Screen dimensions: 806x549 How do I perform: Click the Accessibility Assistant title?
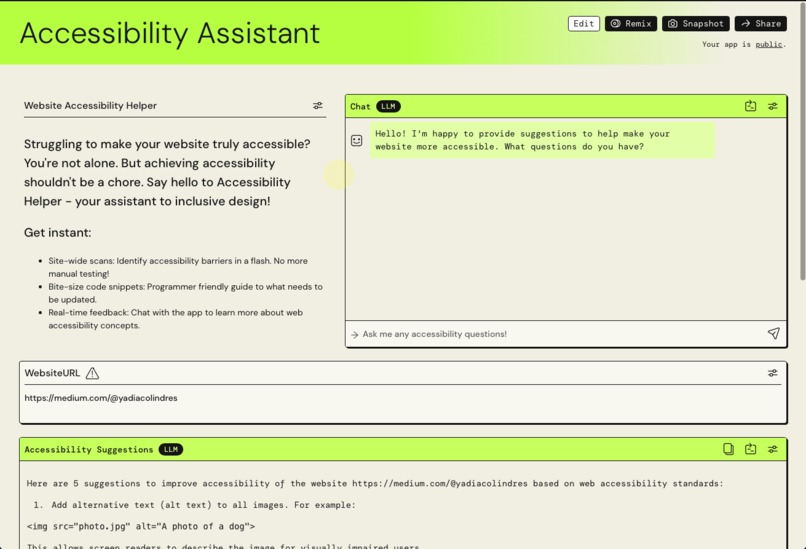[x=170, y=33]
